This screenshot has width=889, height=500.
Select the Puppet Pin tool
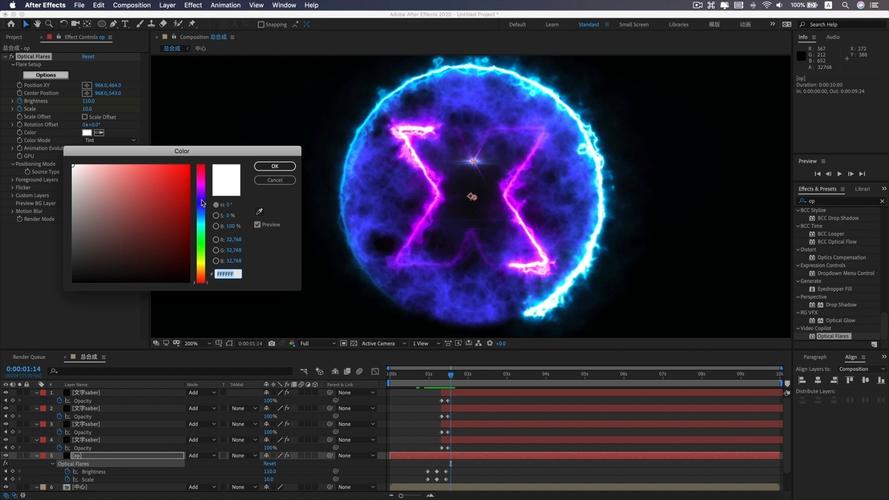coord(192,24)
